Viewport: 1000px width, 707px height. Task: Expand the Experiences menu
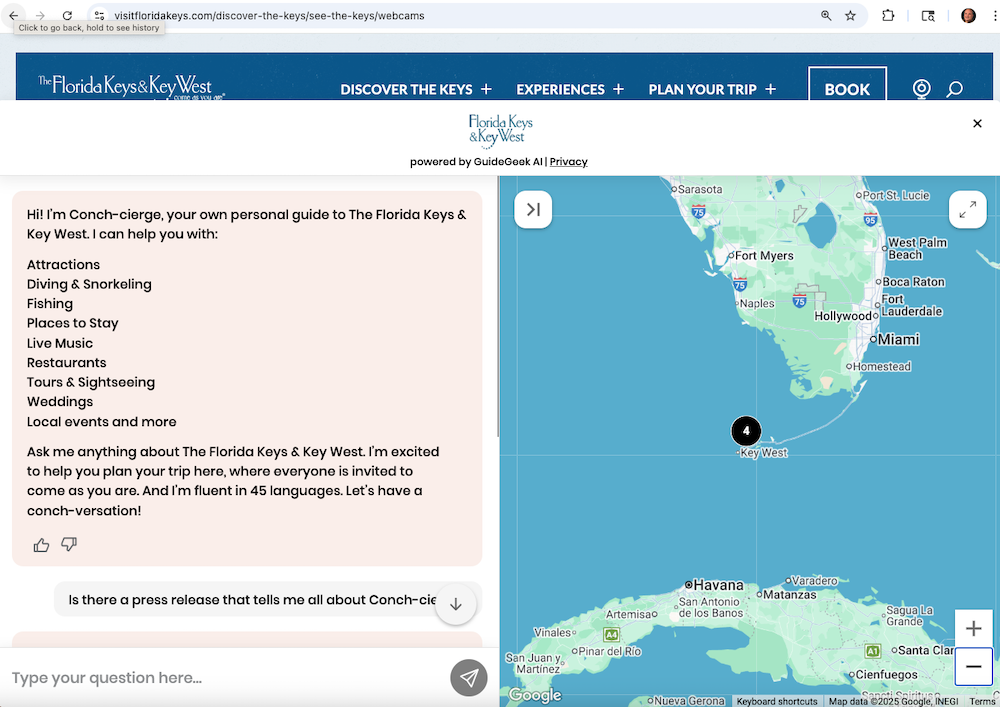pos(570,89)
